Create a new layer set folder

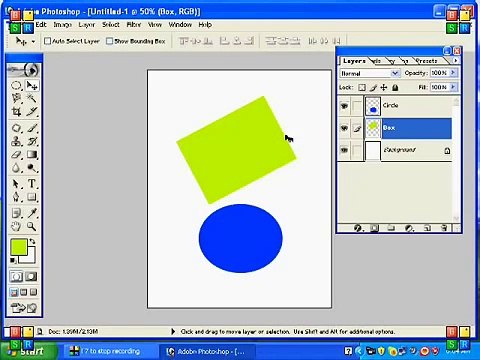[x=391, y=228]
